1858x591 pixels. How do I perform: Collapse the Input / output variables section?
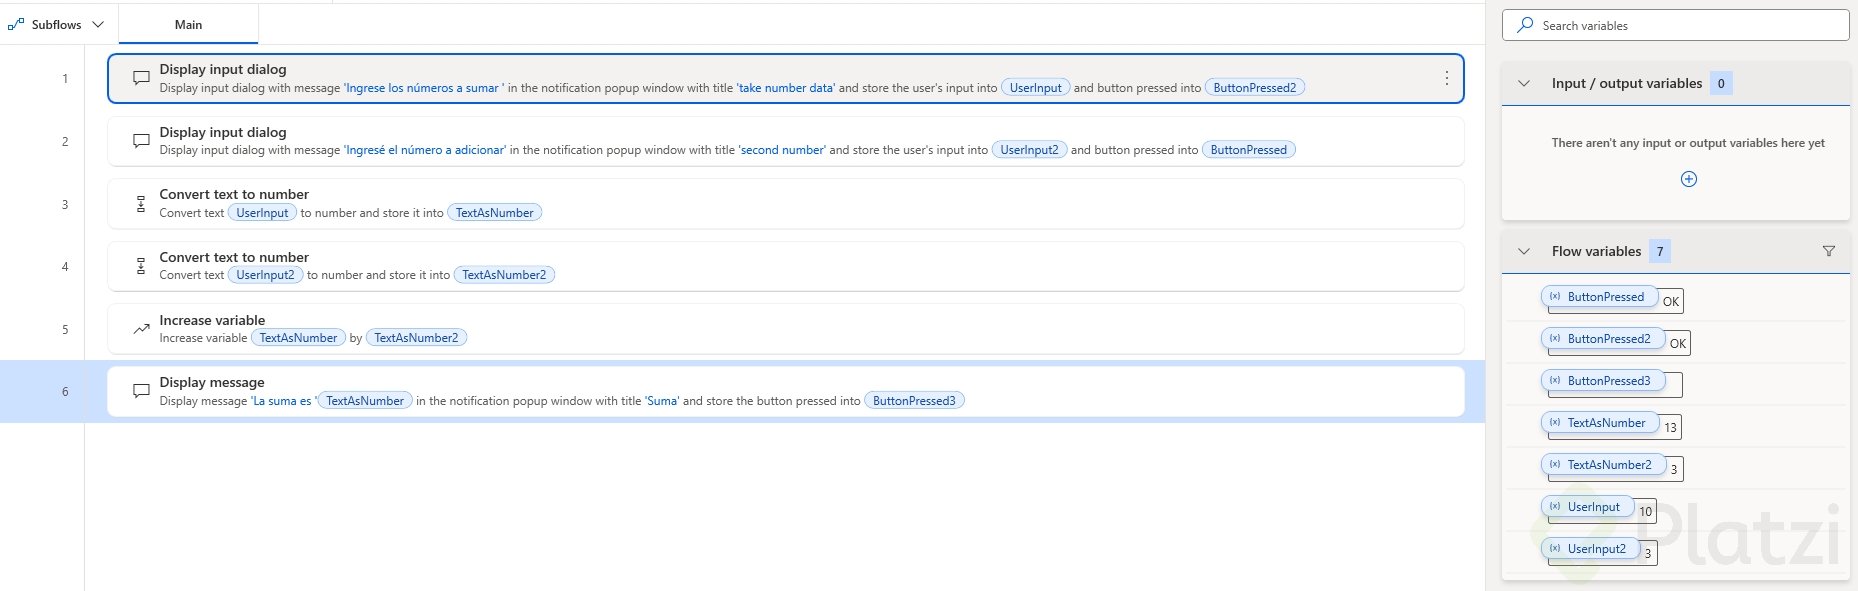[x=1524, y=83]
